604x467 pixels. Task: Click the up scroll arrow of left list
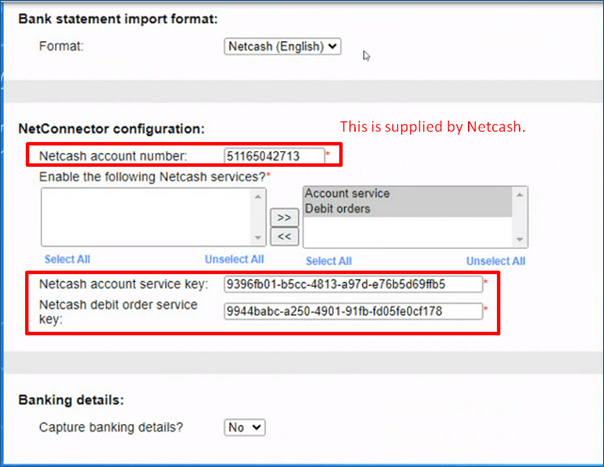[260, 195]
